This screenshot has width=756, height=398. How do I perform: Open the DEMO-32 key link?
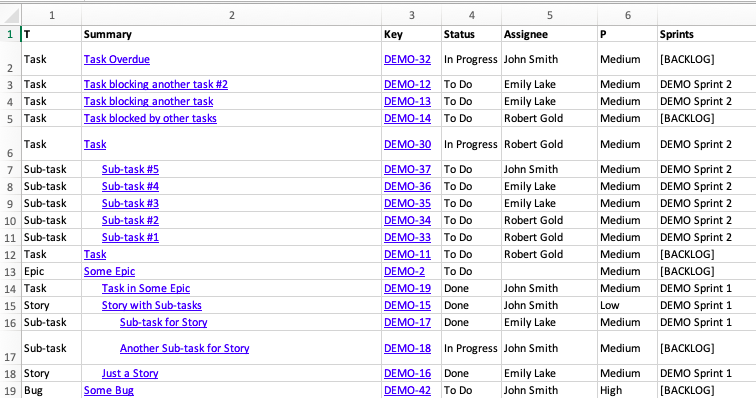point(407,59)
